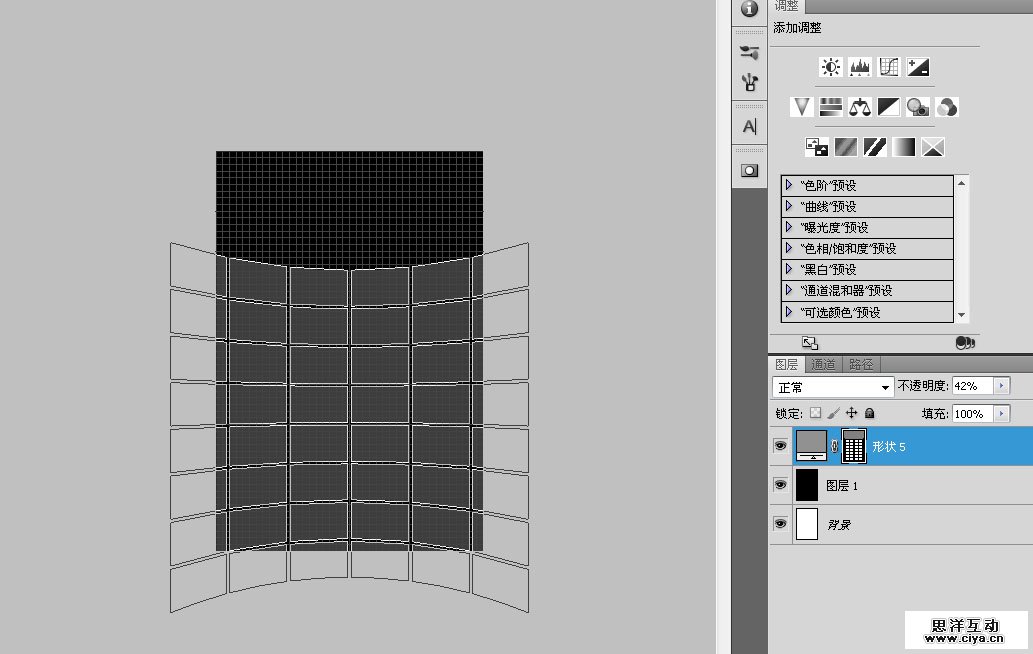The image size is (1033, 654).
Task: Open the 正常 blend mode dropdown
Action: pyautogui.click(x=833, y=387)
